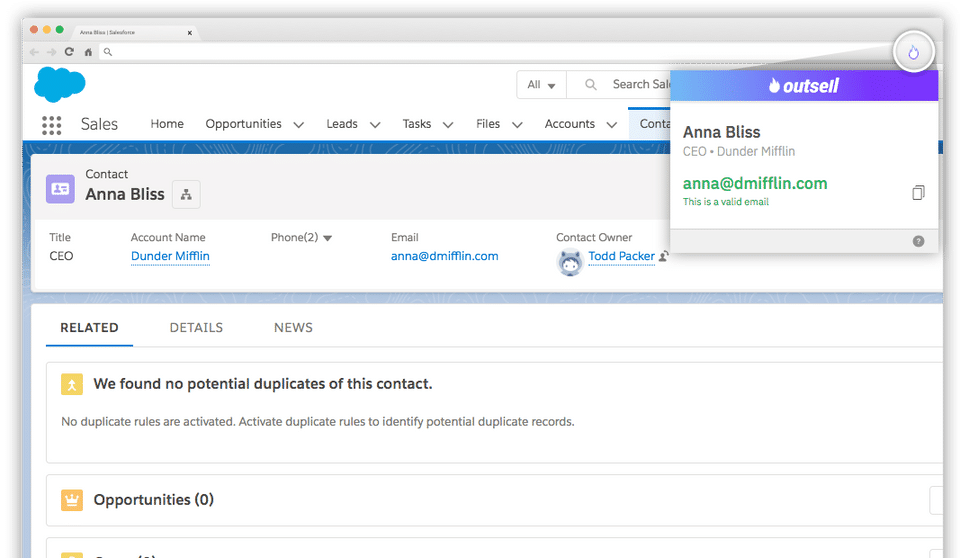Screen dimensions: 960x558
Task: Expand the Files nav chevron
Action: point(517,125)
